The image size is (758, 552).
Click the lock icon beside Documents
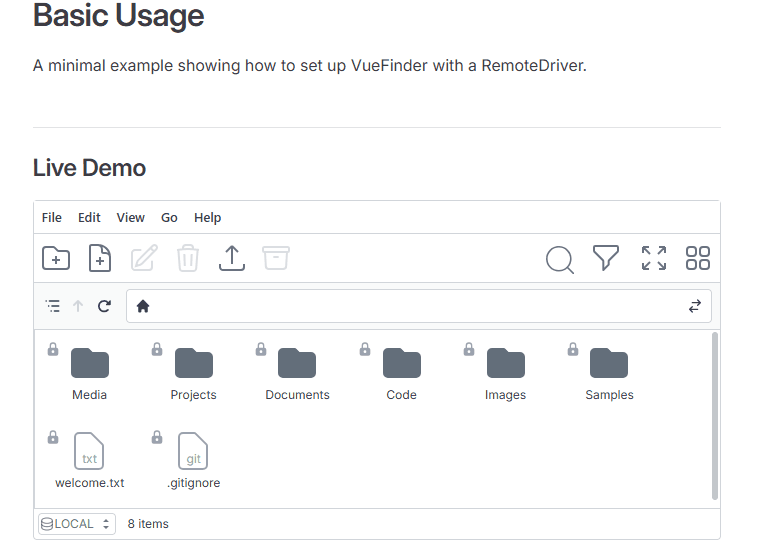click(x=261, y=349)
